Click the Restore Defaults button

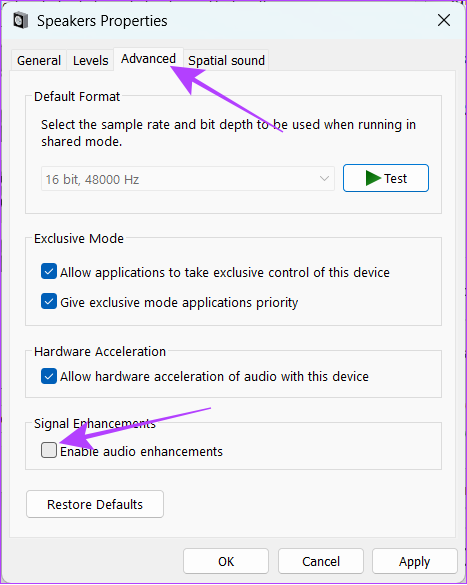pyautogui.click(x=95, y=504)
